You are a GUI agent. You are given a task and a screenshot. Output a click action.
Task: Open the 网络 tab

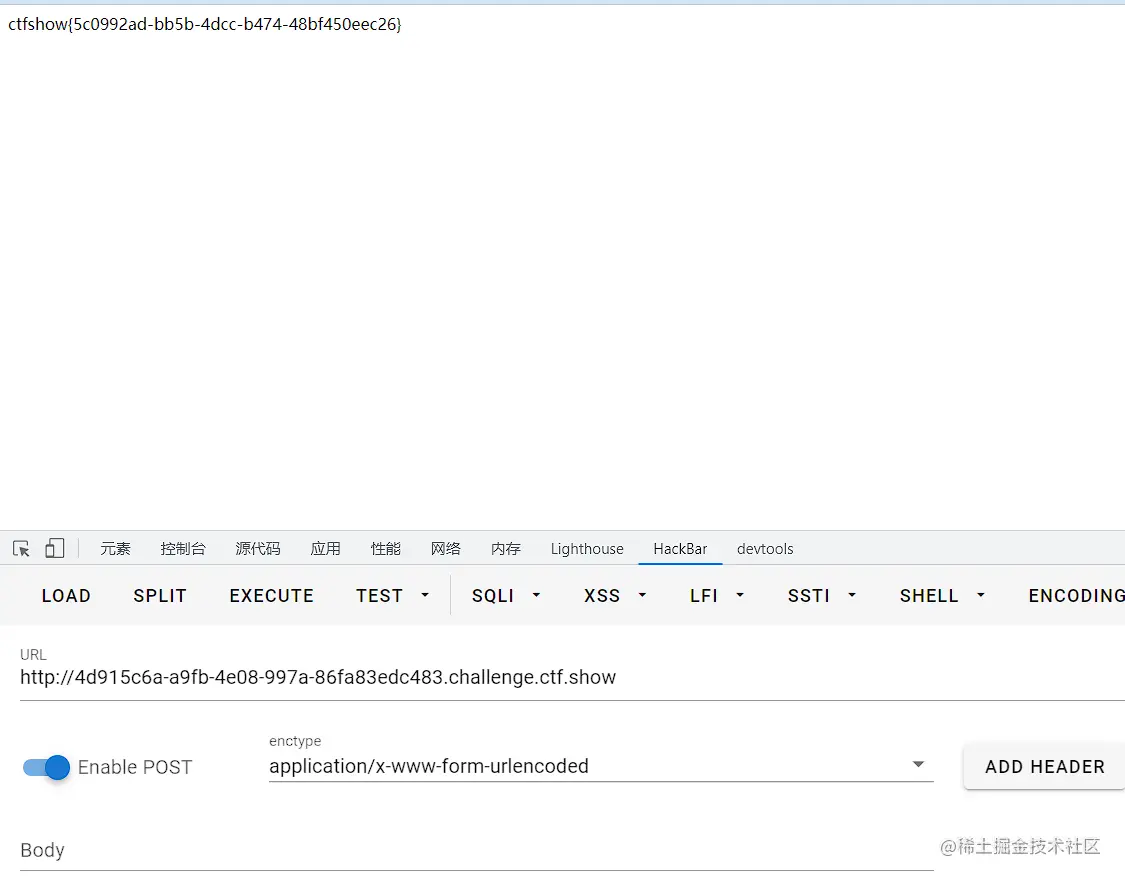point(446,549)
